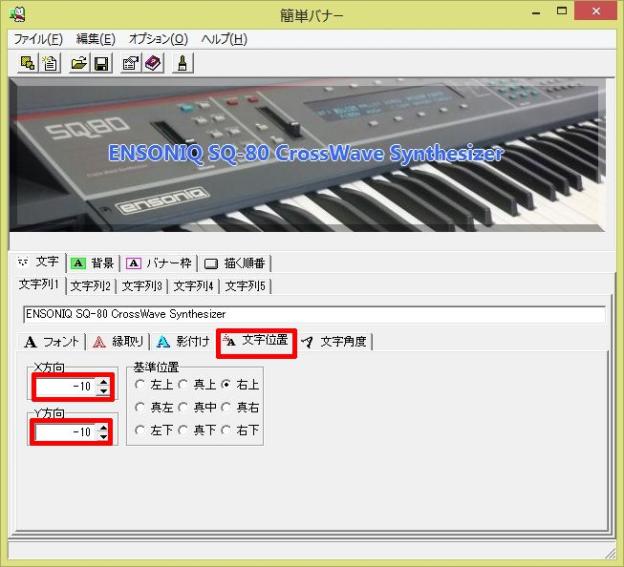Select the 文字列2 tab
The width and height of the screenshot is (624, 567).
point(90,286)
